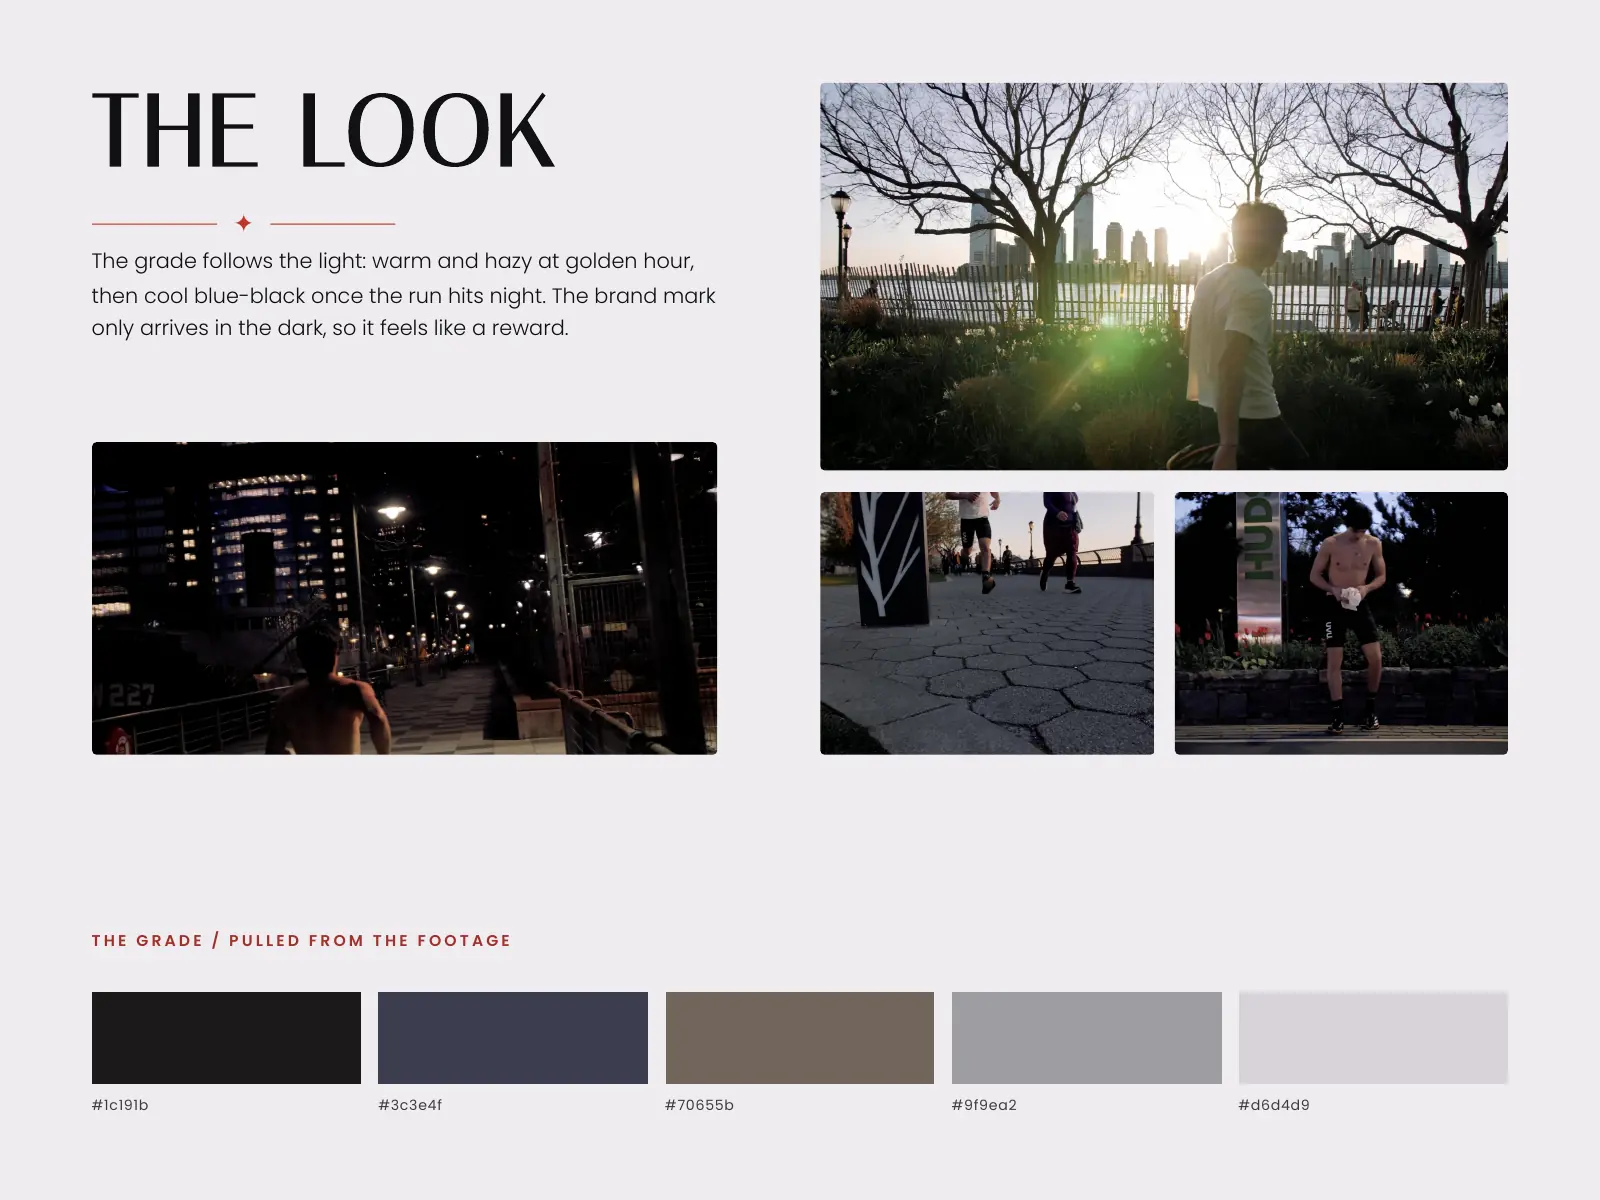Pick the #1c191b black swatch

[226, 1038]
